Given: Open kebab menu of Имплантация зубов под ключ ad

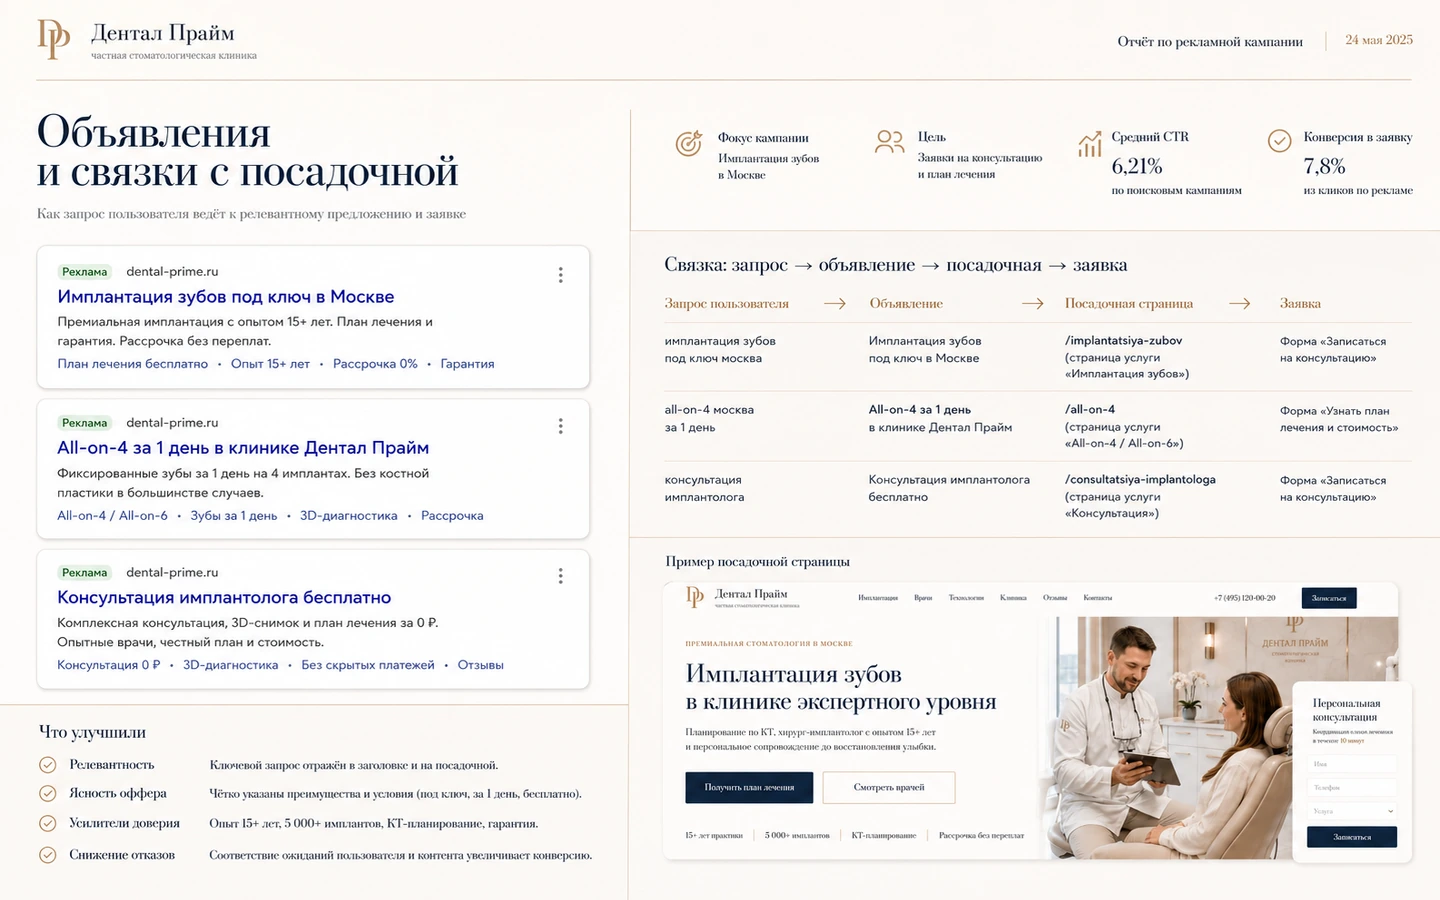Looking at the screenshot, I should [560, 275].
